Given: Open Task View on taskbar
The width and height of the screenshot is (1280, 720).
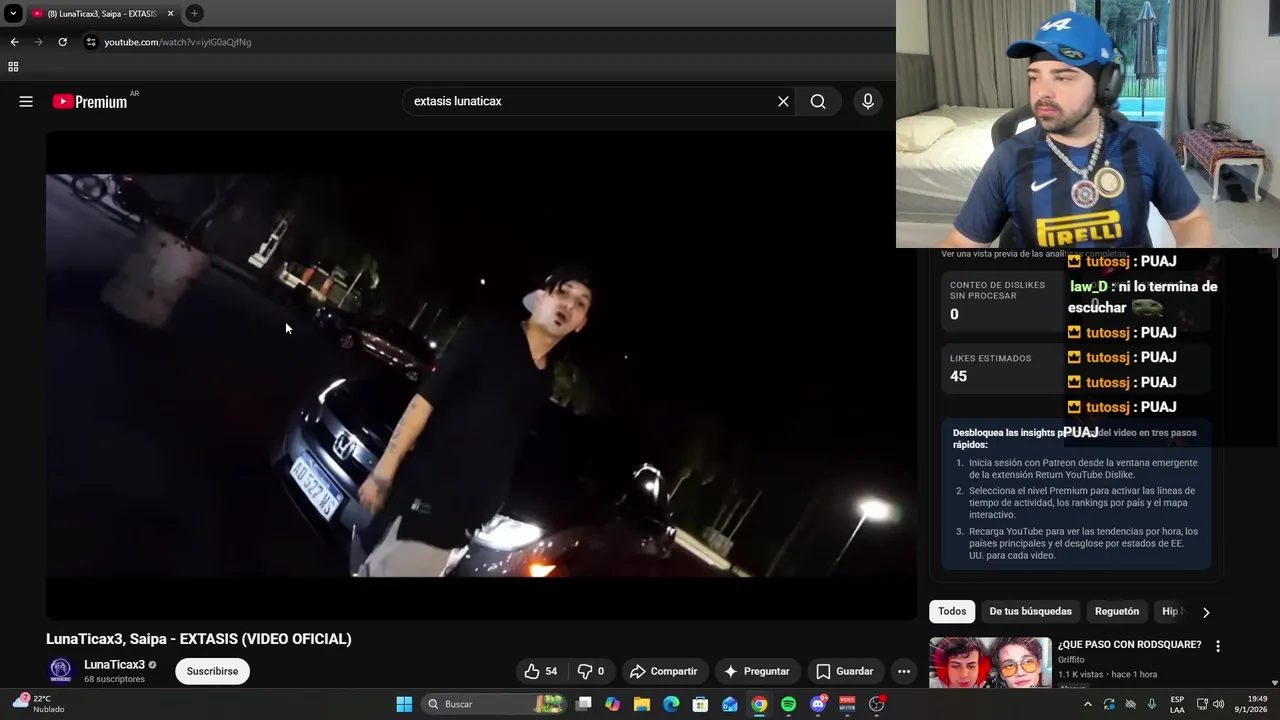Looking at the screenshot, I should point(584,704).
